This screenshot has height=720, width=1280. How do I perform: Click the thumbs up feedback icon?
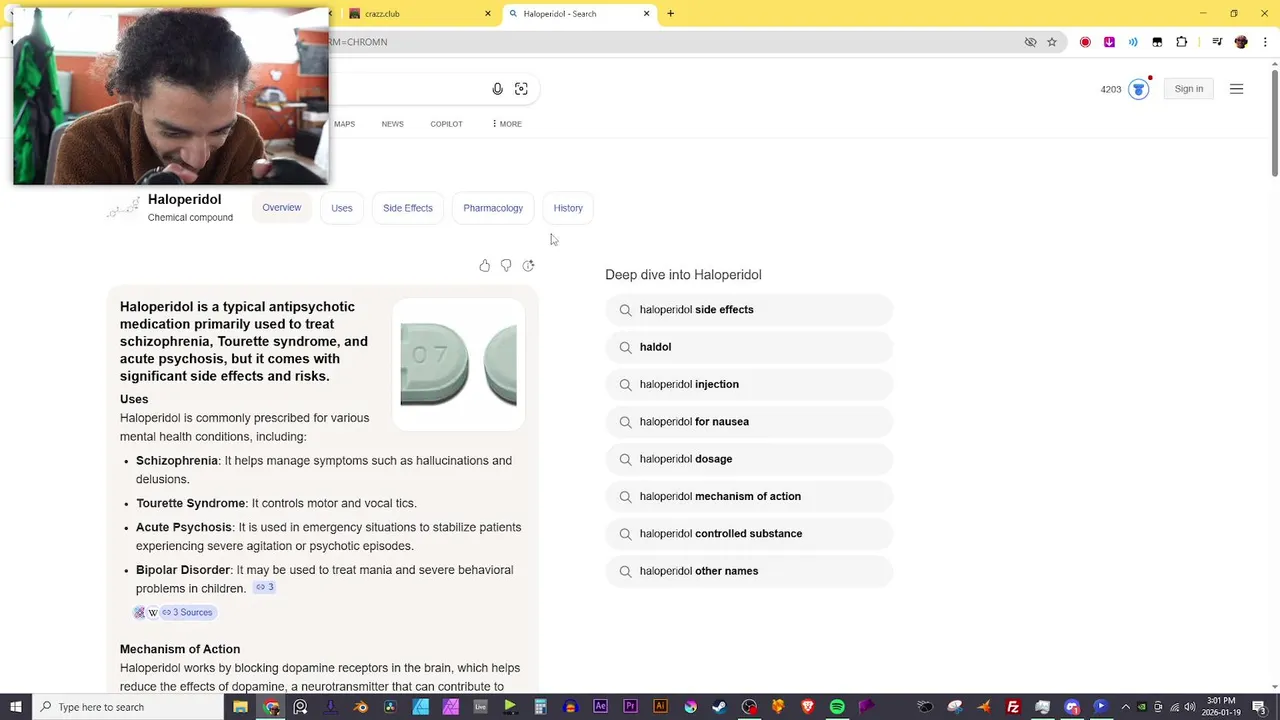click(484, 266)
